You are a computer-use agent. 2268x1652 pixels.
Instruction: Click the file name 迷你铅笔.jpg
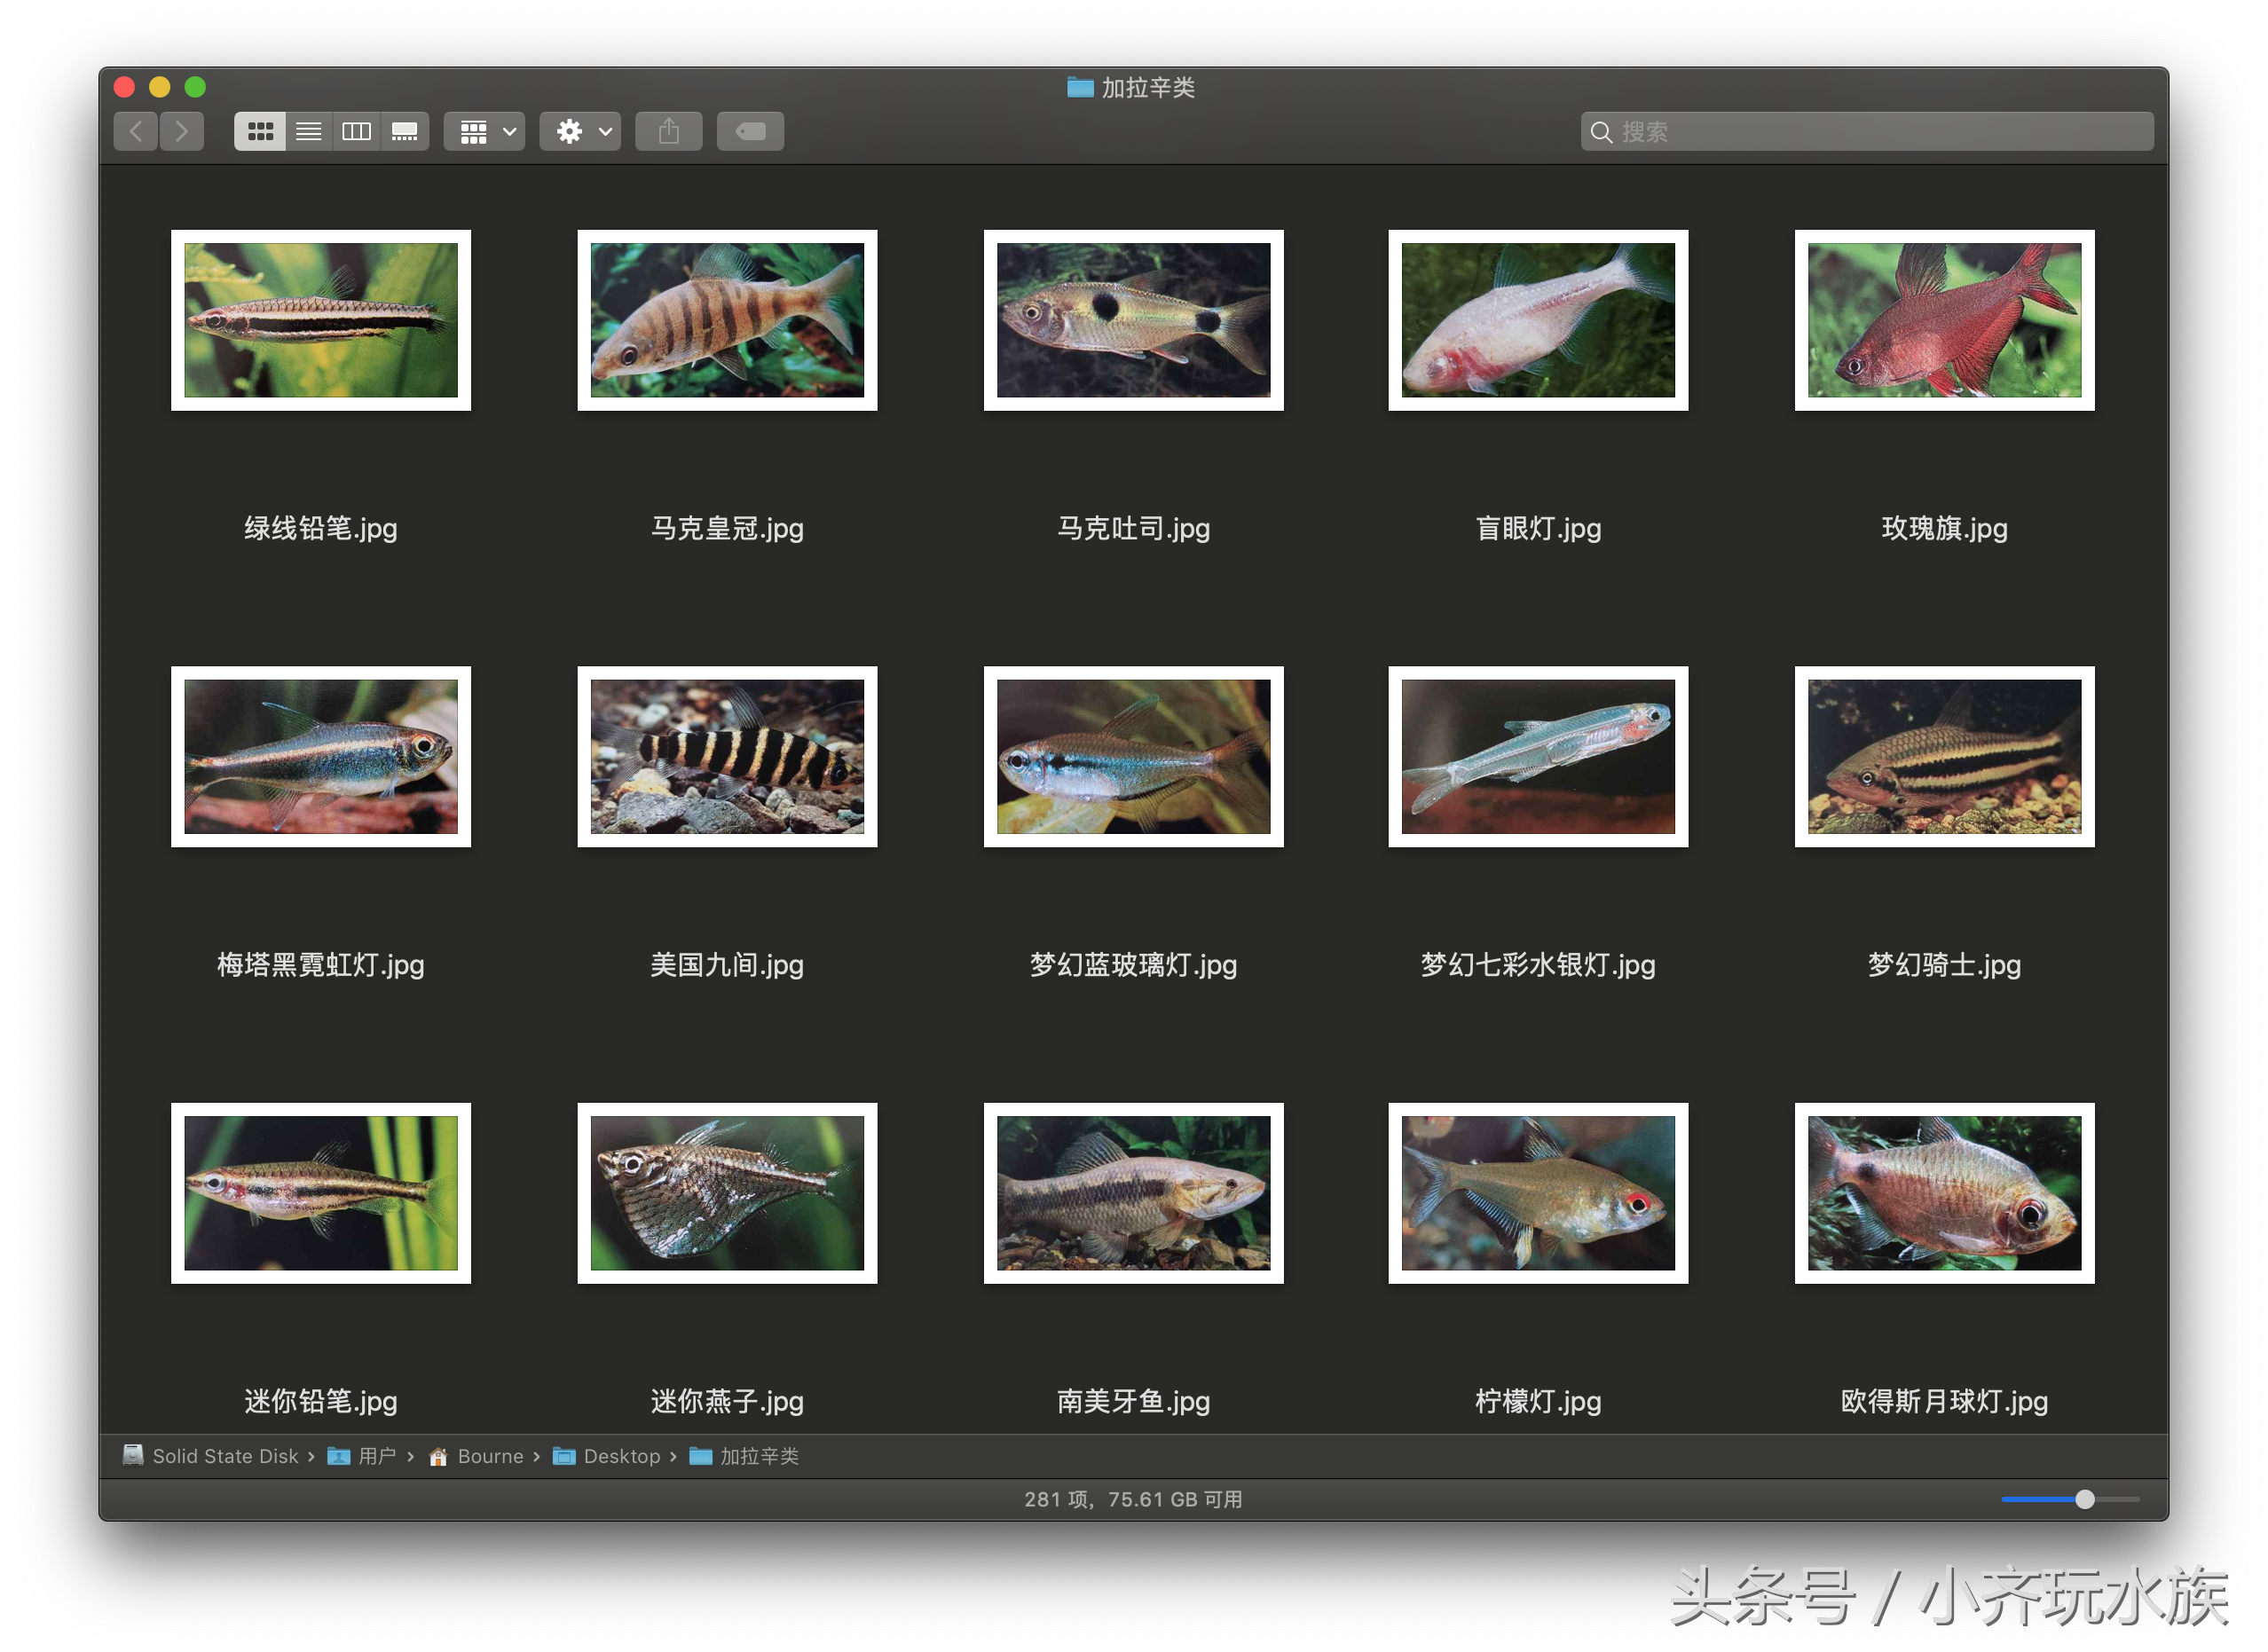click(x=321, y=1401)
